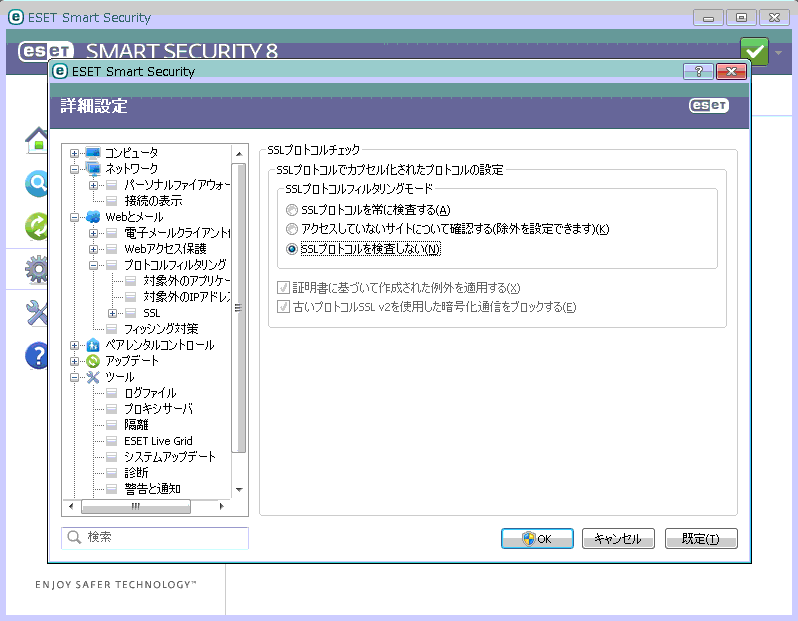Click the ペアレンタルコントロール icon
Viewport: 798px width, 621px height.
coord(93,345)
